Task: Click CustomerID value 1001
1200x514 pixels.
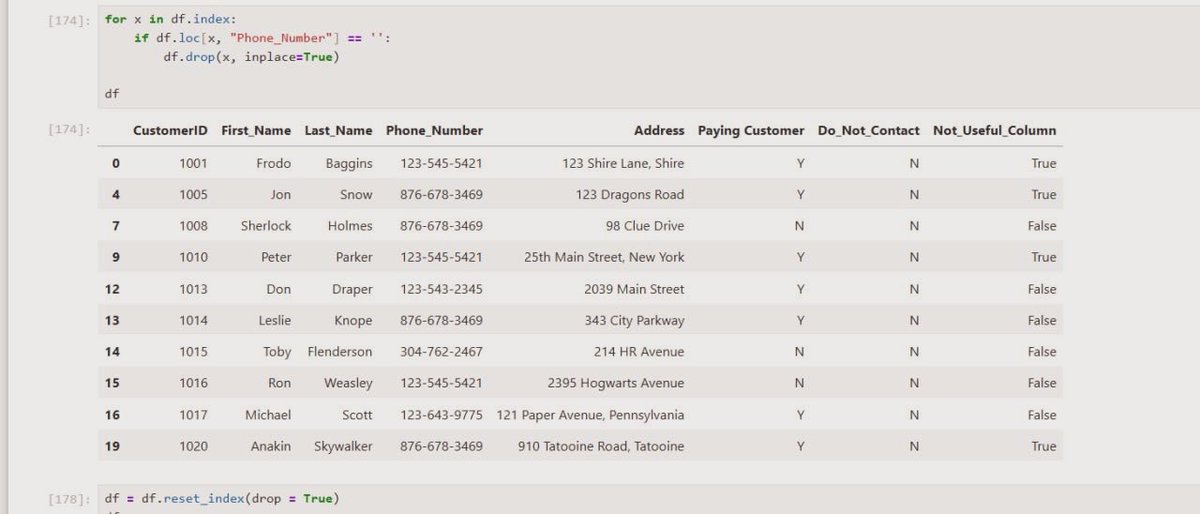Action: tap(193, 163)
